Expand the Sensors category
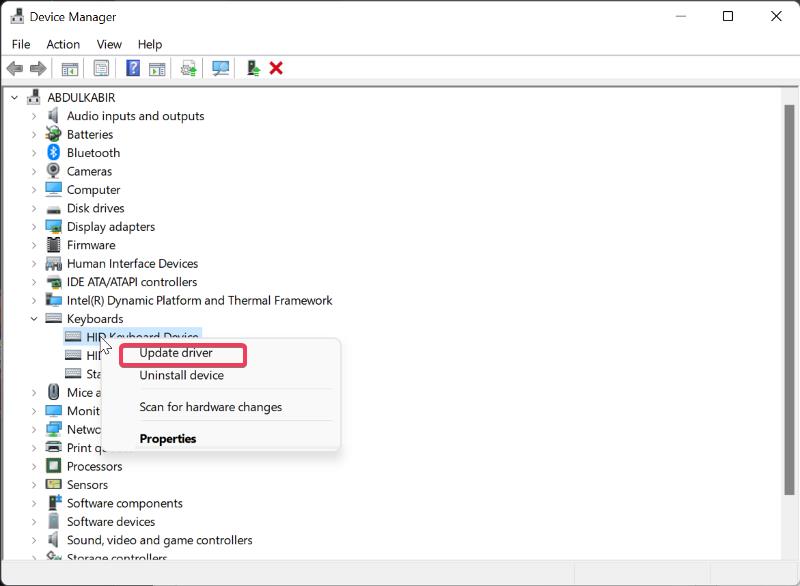The image size is (800, 586). coord(34,485)
